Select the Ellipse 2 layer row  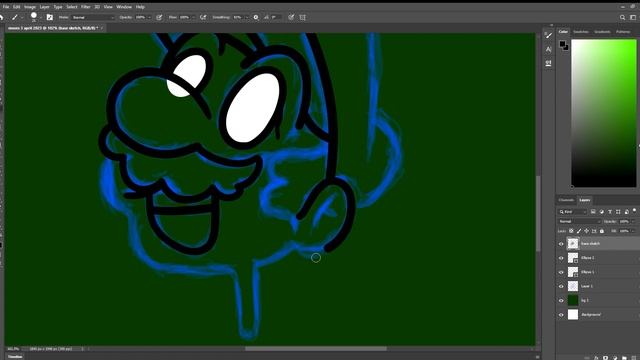pos(598,258)
